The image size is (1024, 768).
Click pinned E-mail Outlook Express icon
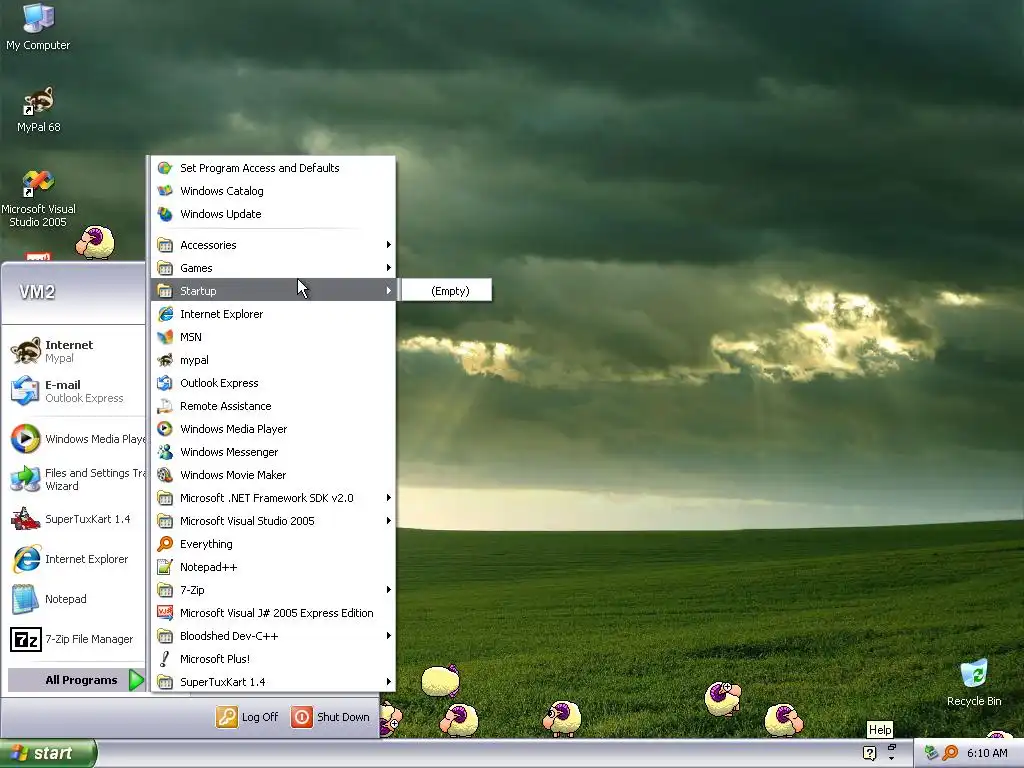point(25,391)
